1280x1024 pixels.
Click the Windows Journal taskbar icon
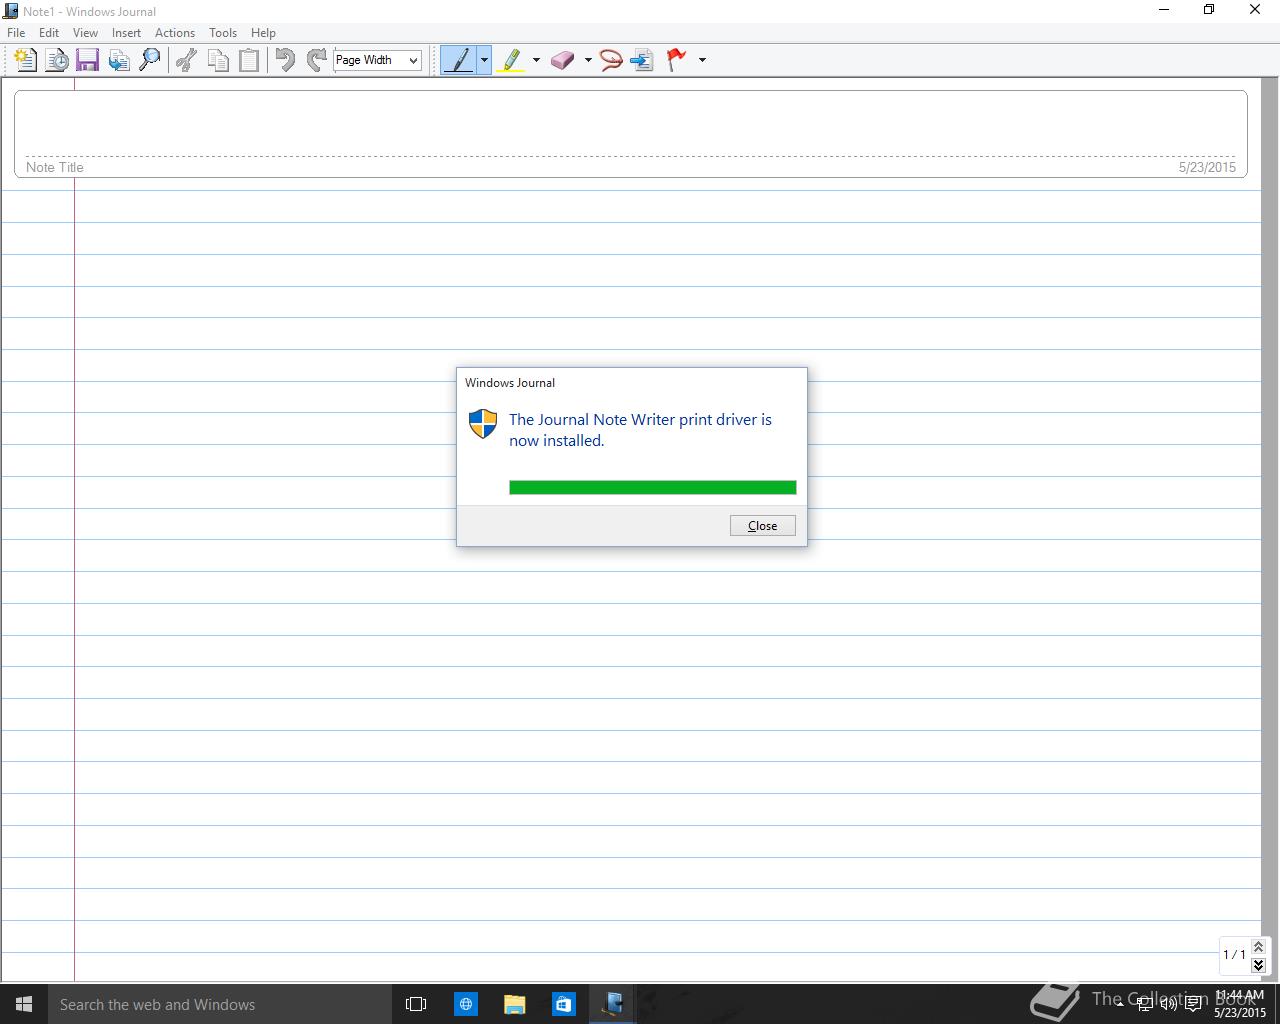click(613, 1004)
